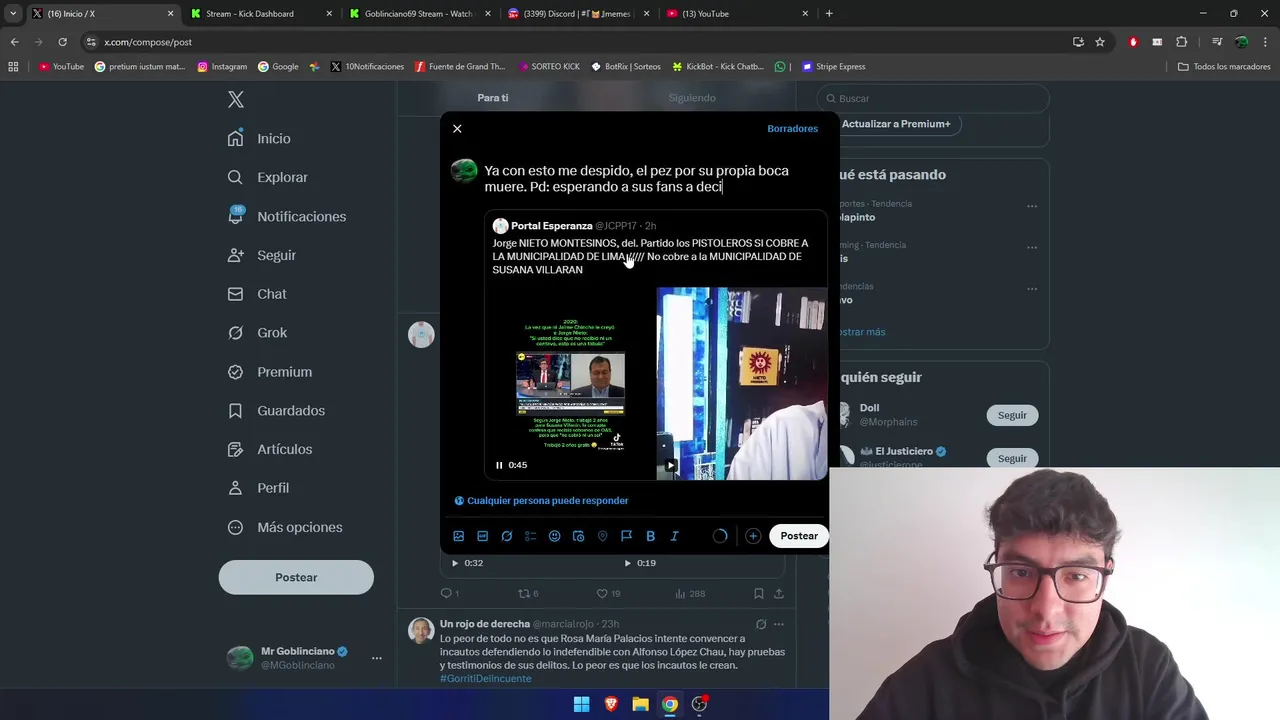The width and height of the screenshot is (1280, 720).
Task: Tag location with pin icon
Action: point(602,536)
